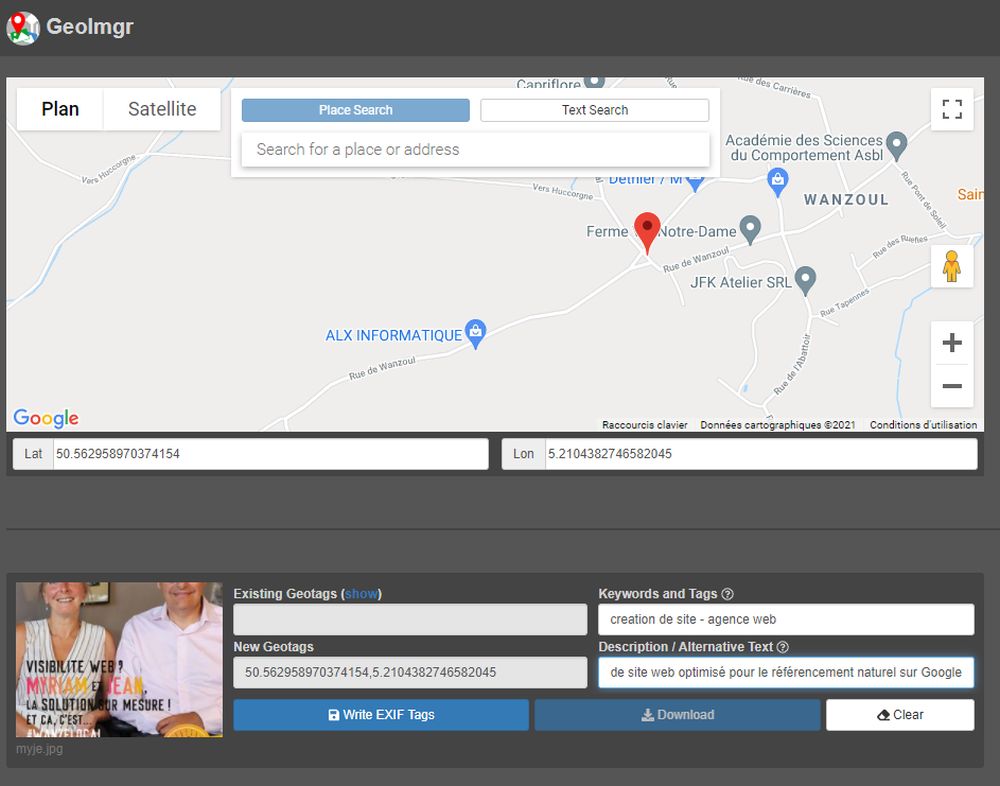Click help icon beside Description / Alternative Text
The height and width of the screenshot is (786, 1000).
(x=783, y=647)
